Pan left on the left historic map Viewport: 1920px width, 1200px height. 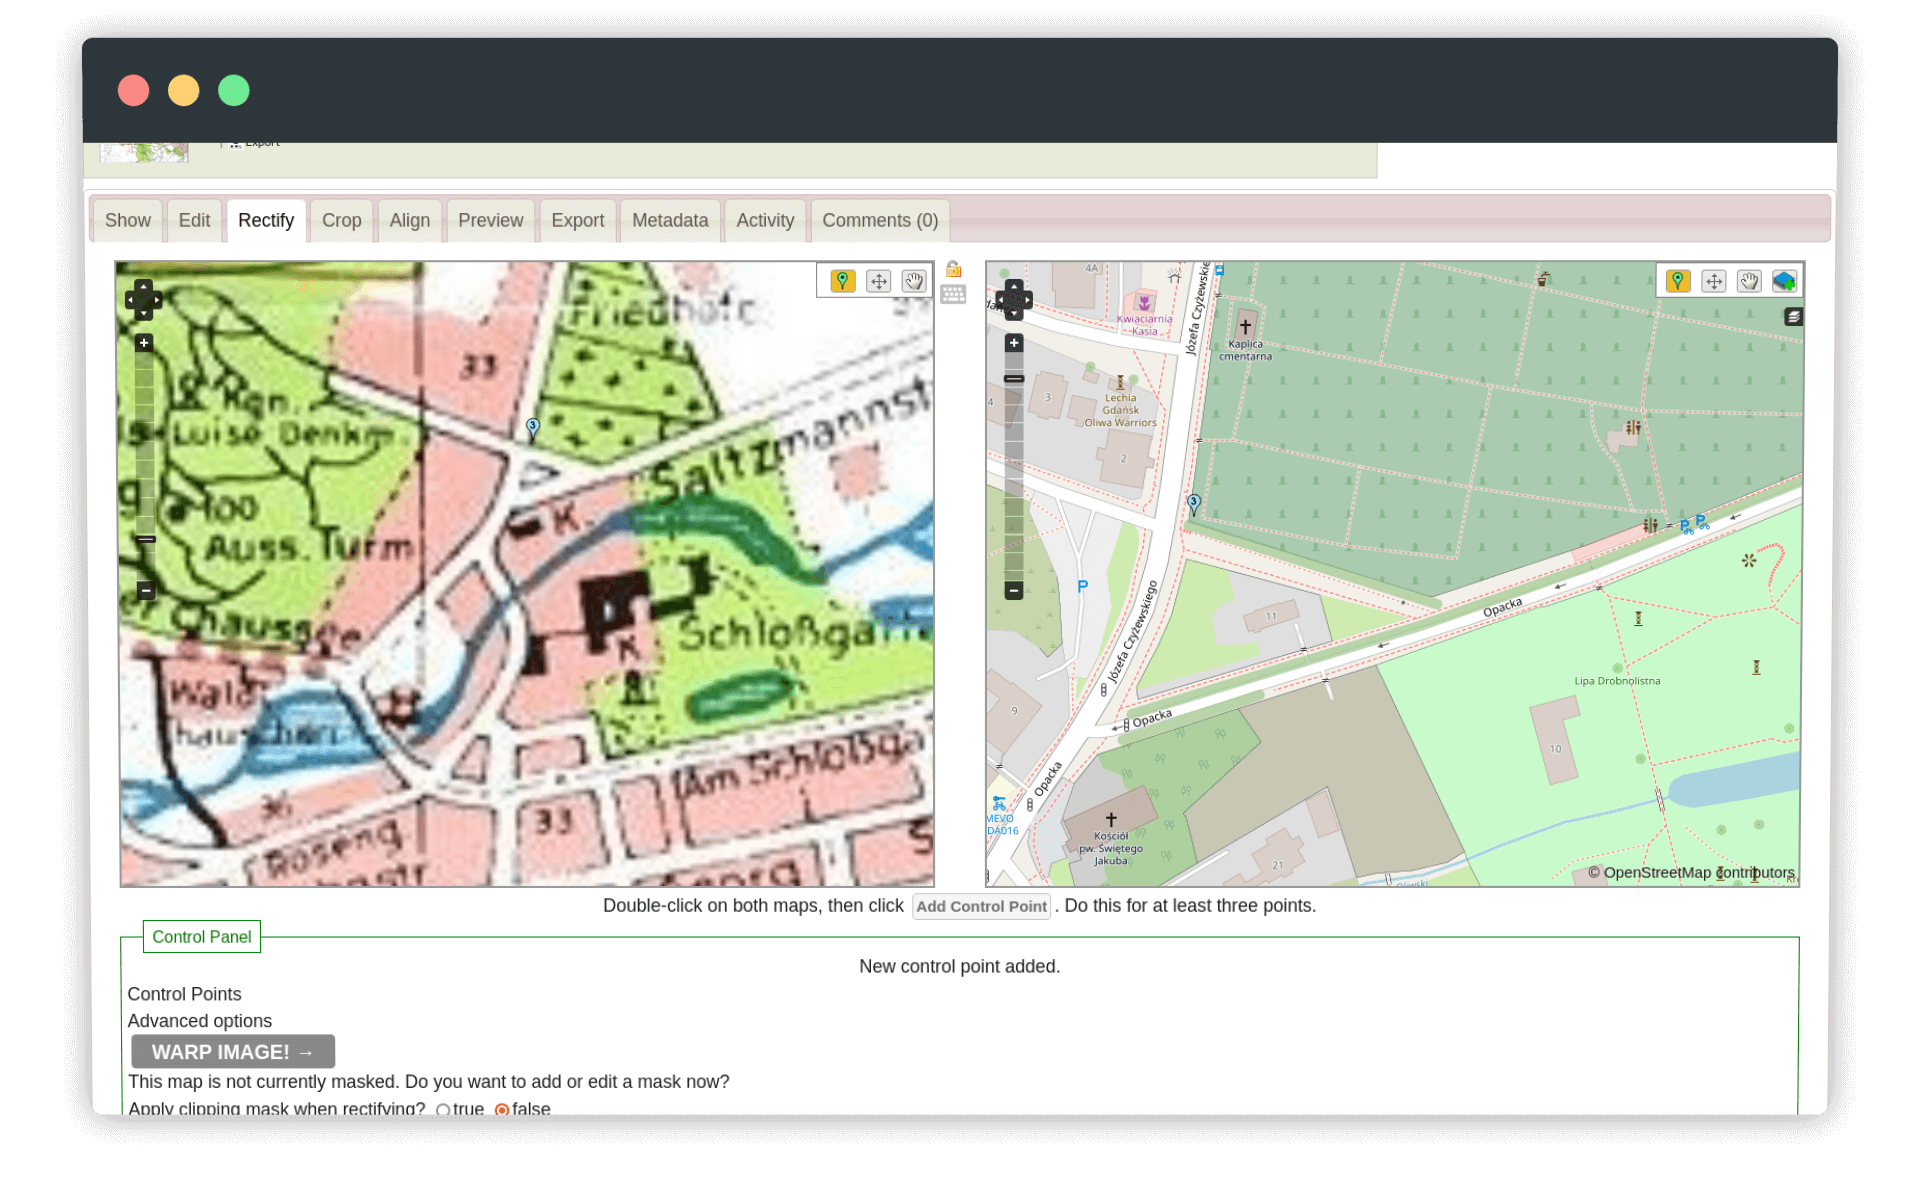130,300
